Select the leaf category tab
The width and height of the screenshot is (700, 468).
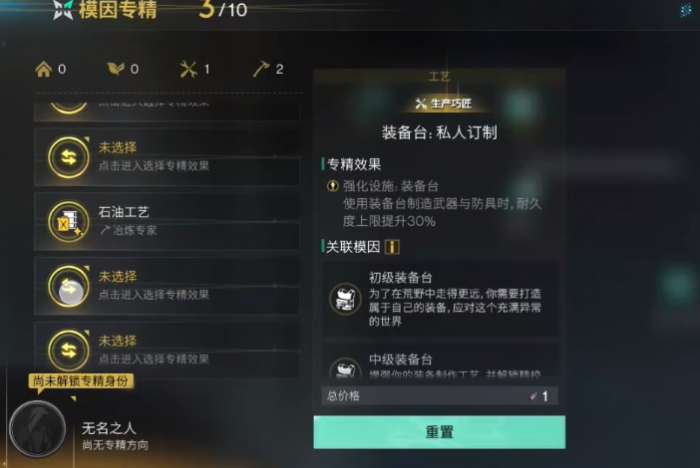[123, 69]
